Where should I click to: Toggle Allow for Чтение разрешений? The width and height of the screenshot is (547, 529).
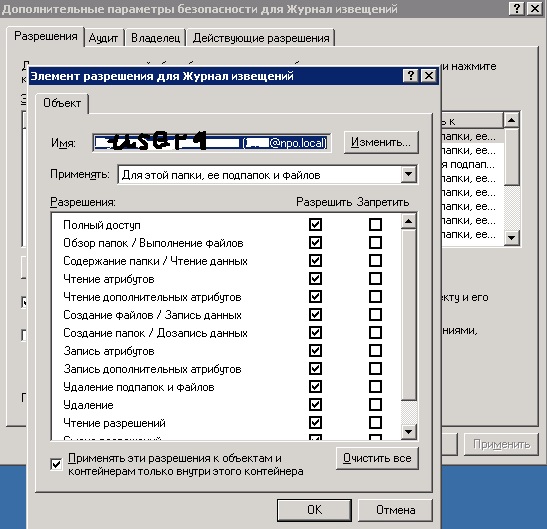click(315, 423)
